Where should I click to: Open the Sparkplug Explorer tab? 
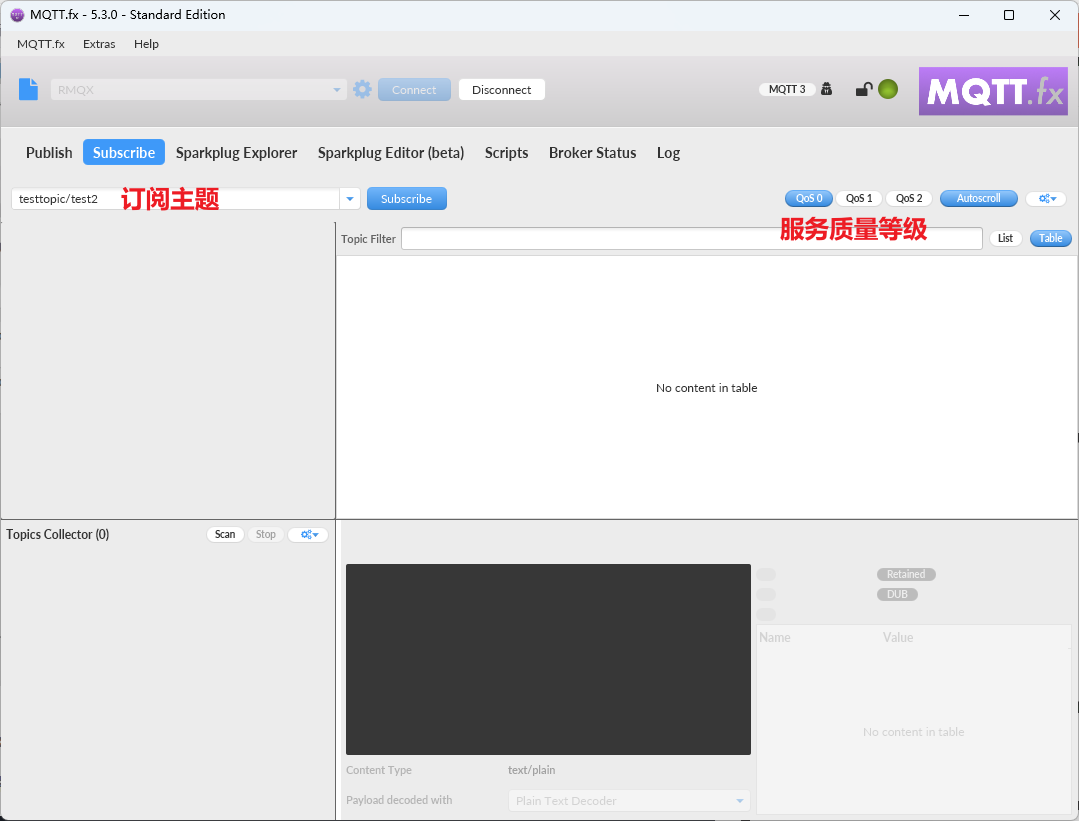pos(237,153)
